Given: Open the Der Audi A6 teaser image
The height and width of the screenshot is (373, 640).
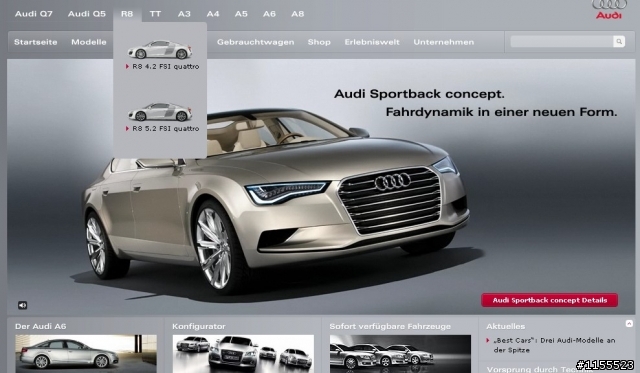Looking at the screenshot, I should pos(86,354).
